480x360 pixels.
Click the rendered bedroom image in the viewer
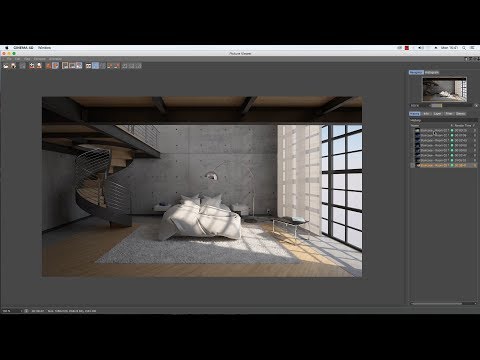coord(202,187)
